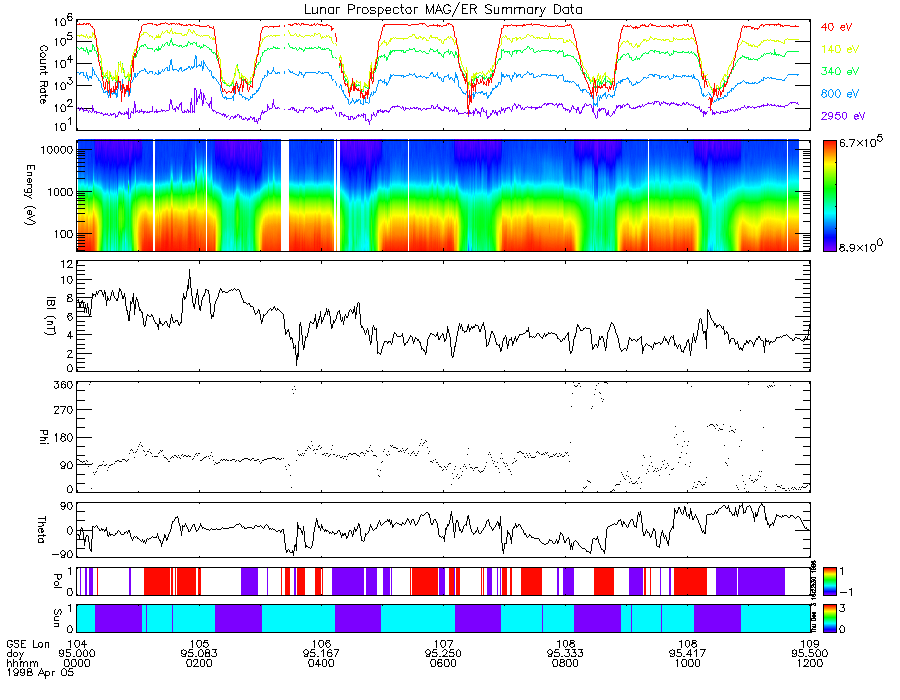Click the 1998 Apr 05 date label

(40, 673)
